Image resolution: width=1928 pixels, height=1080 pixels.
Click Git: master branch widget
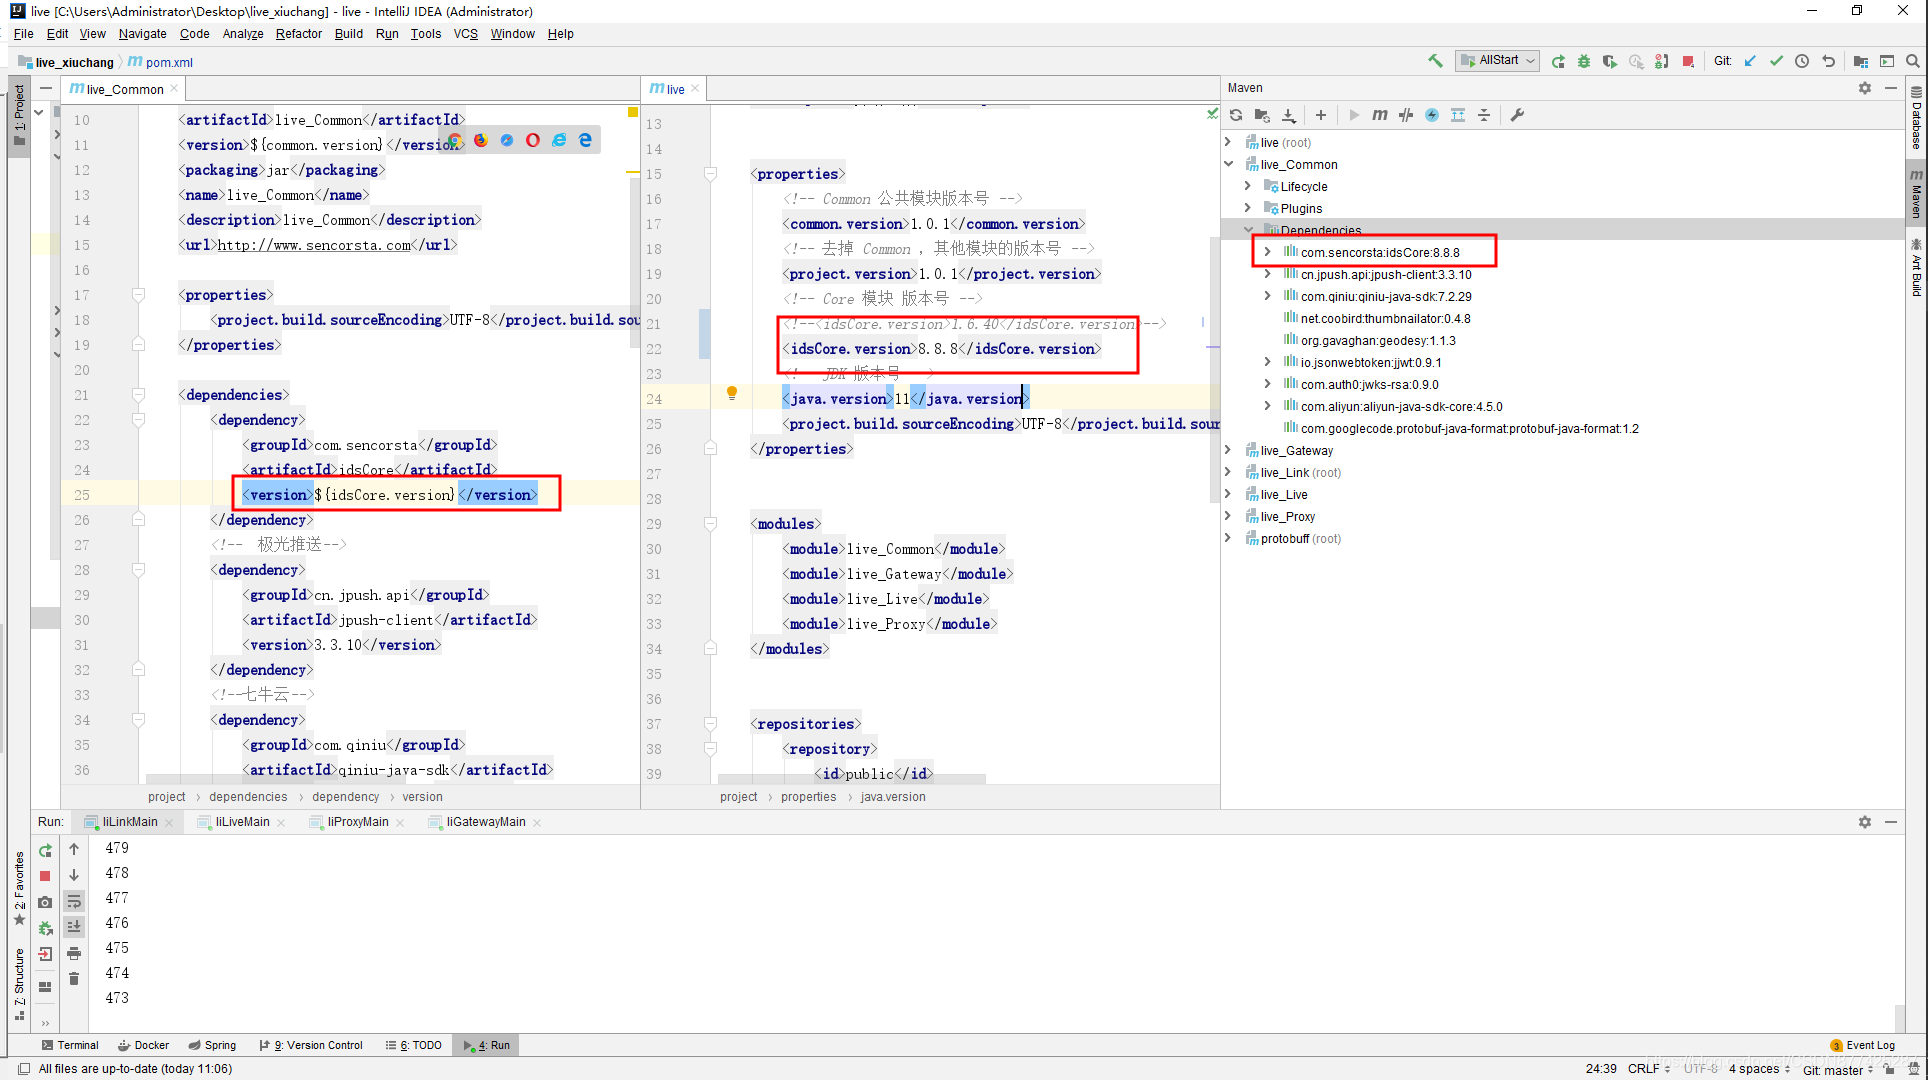coord(1839,1069)
